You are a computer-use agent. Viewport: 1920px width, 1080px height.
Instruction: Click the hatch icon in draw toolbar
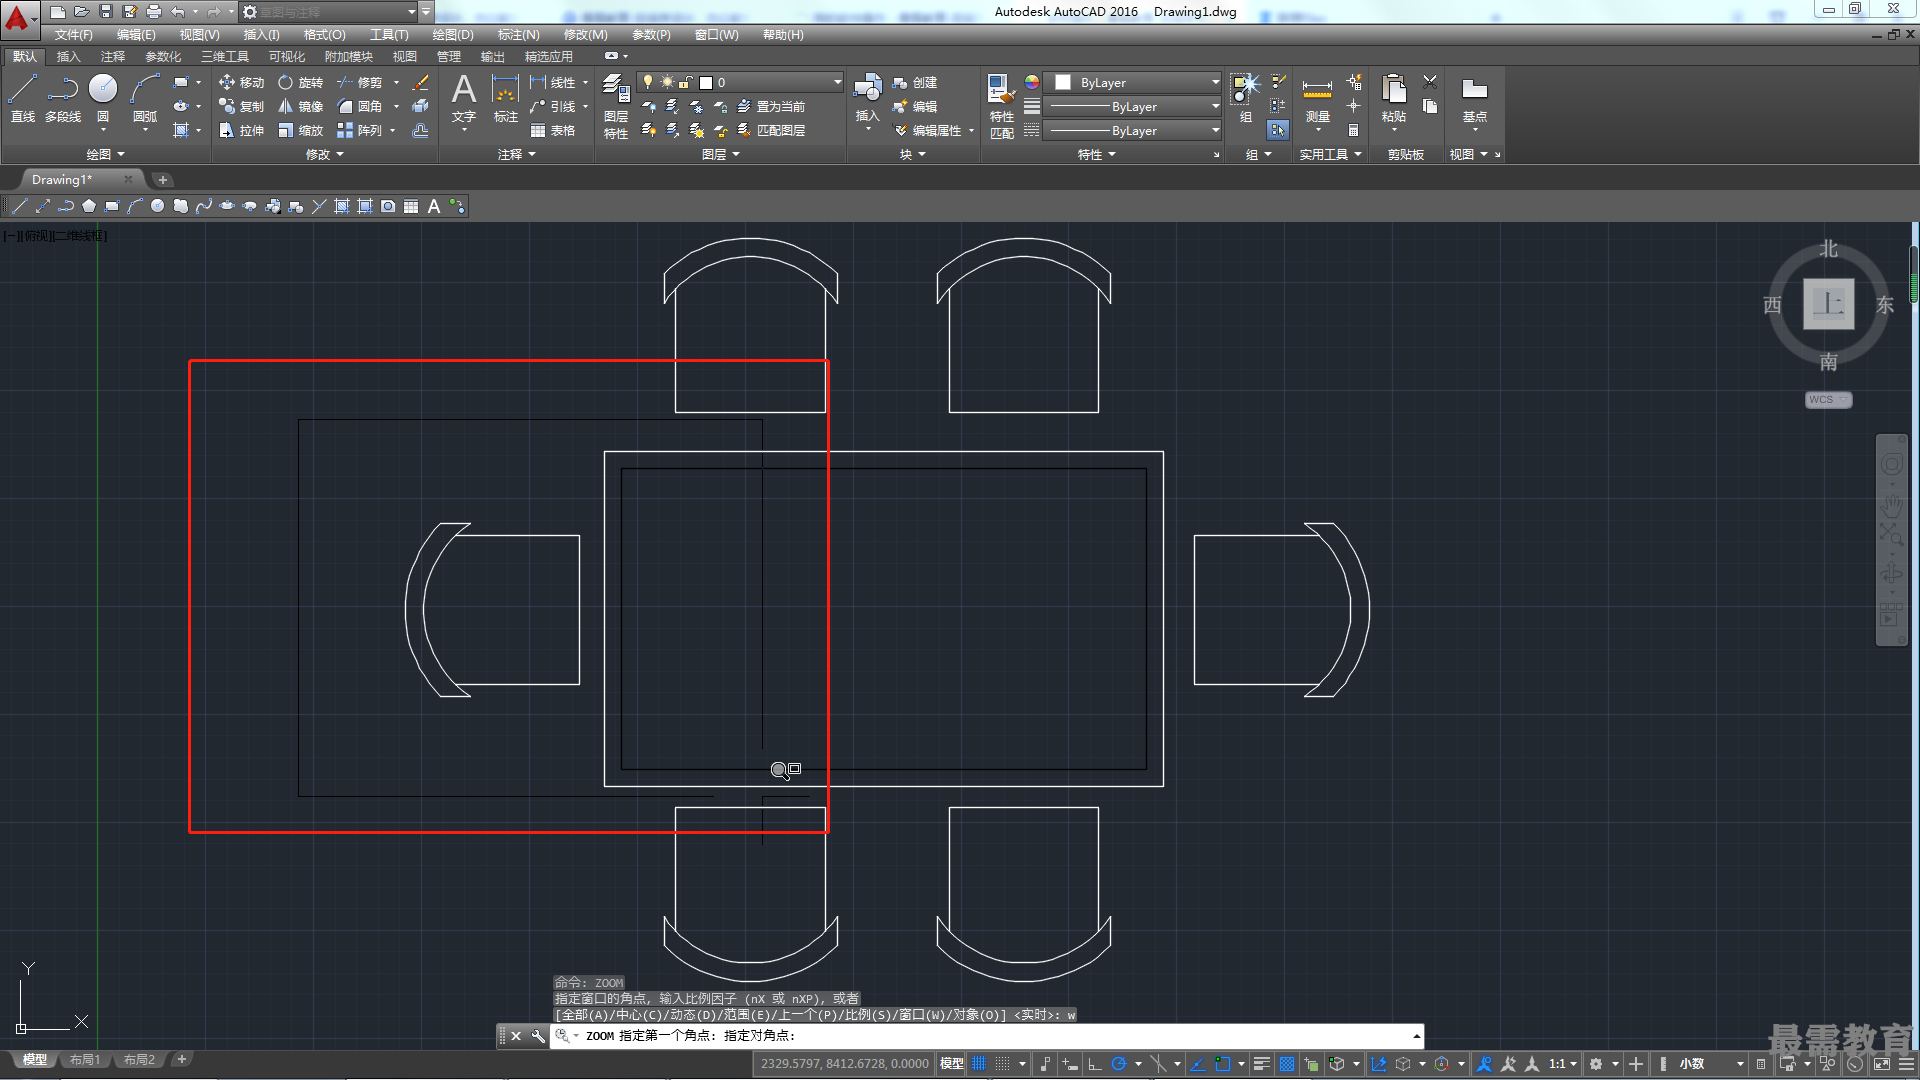pos(342,206)
